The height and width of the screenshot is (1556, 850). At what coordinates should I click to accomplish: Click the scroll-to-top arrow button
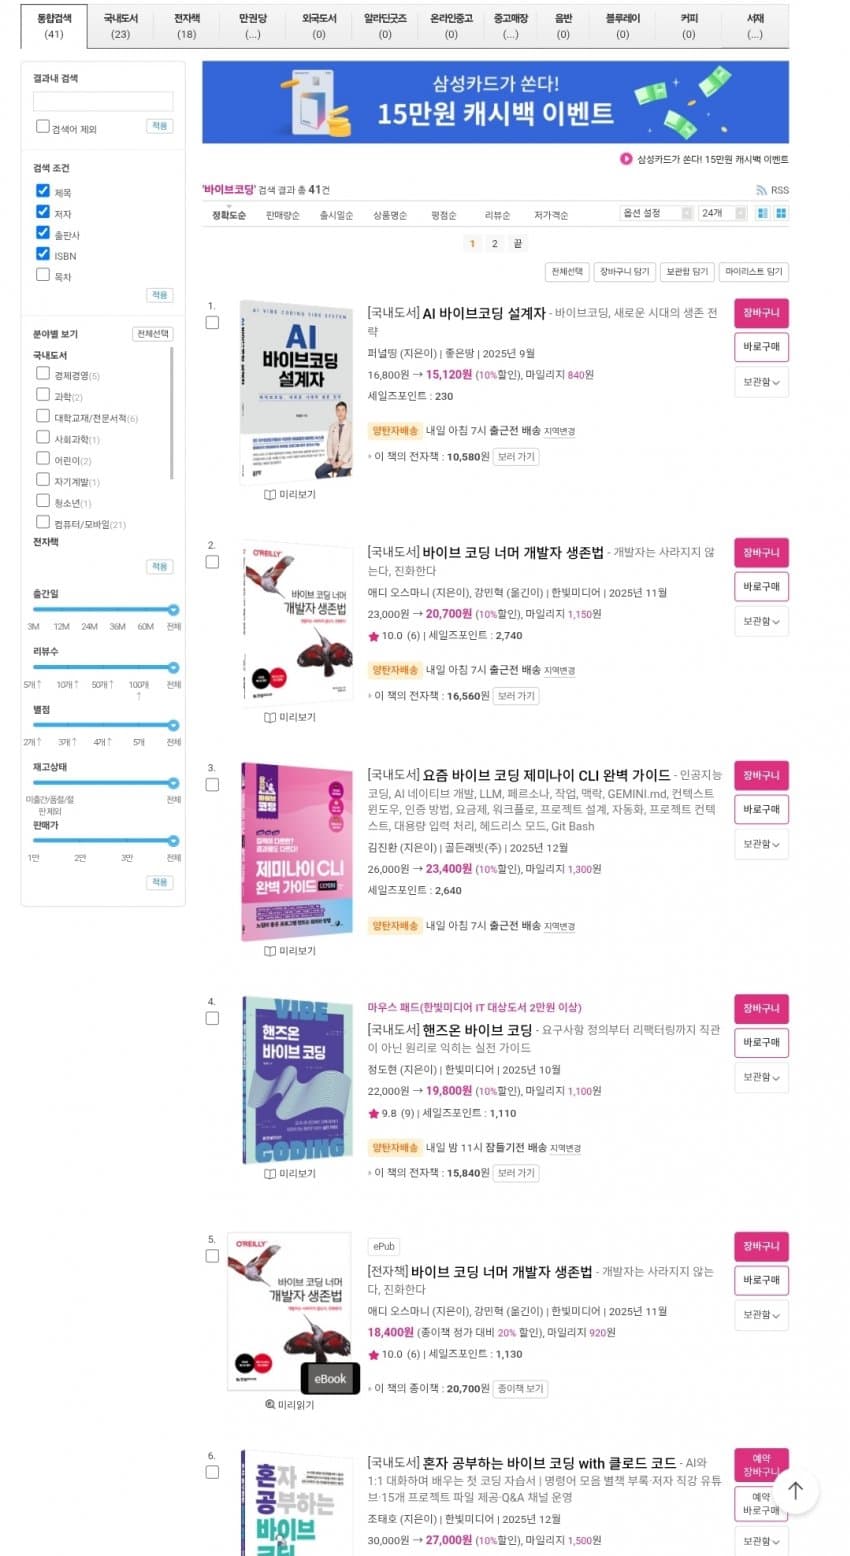795,1491
